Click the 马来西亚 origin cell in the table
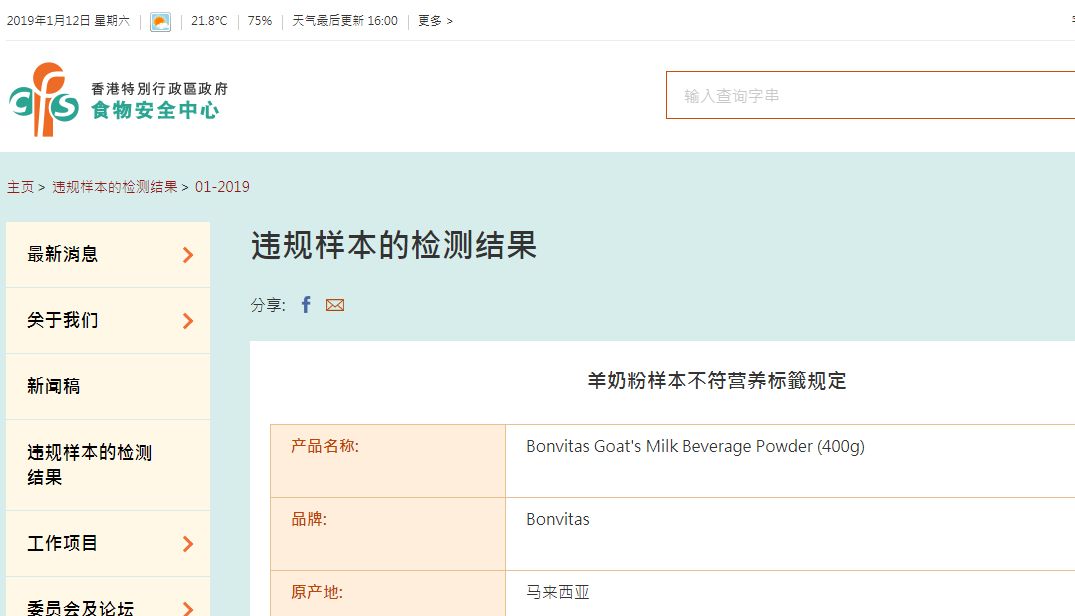 pos(557,591)
